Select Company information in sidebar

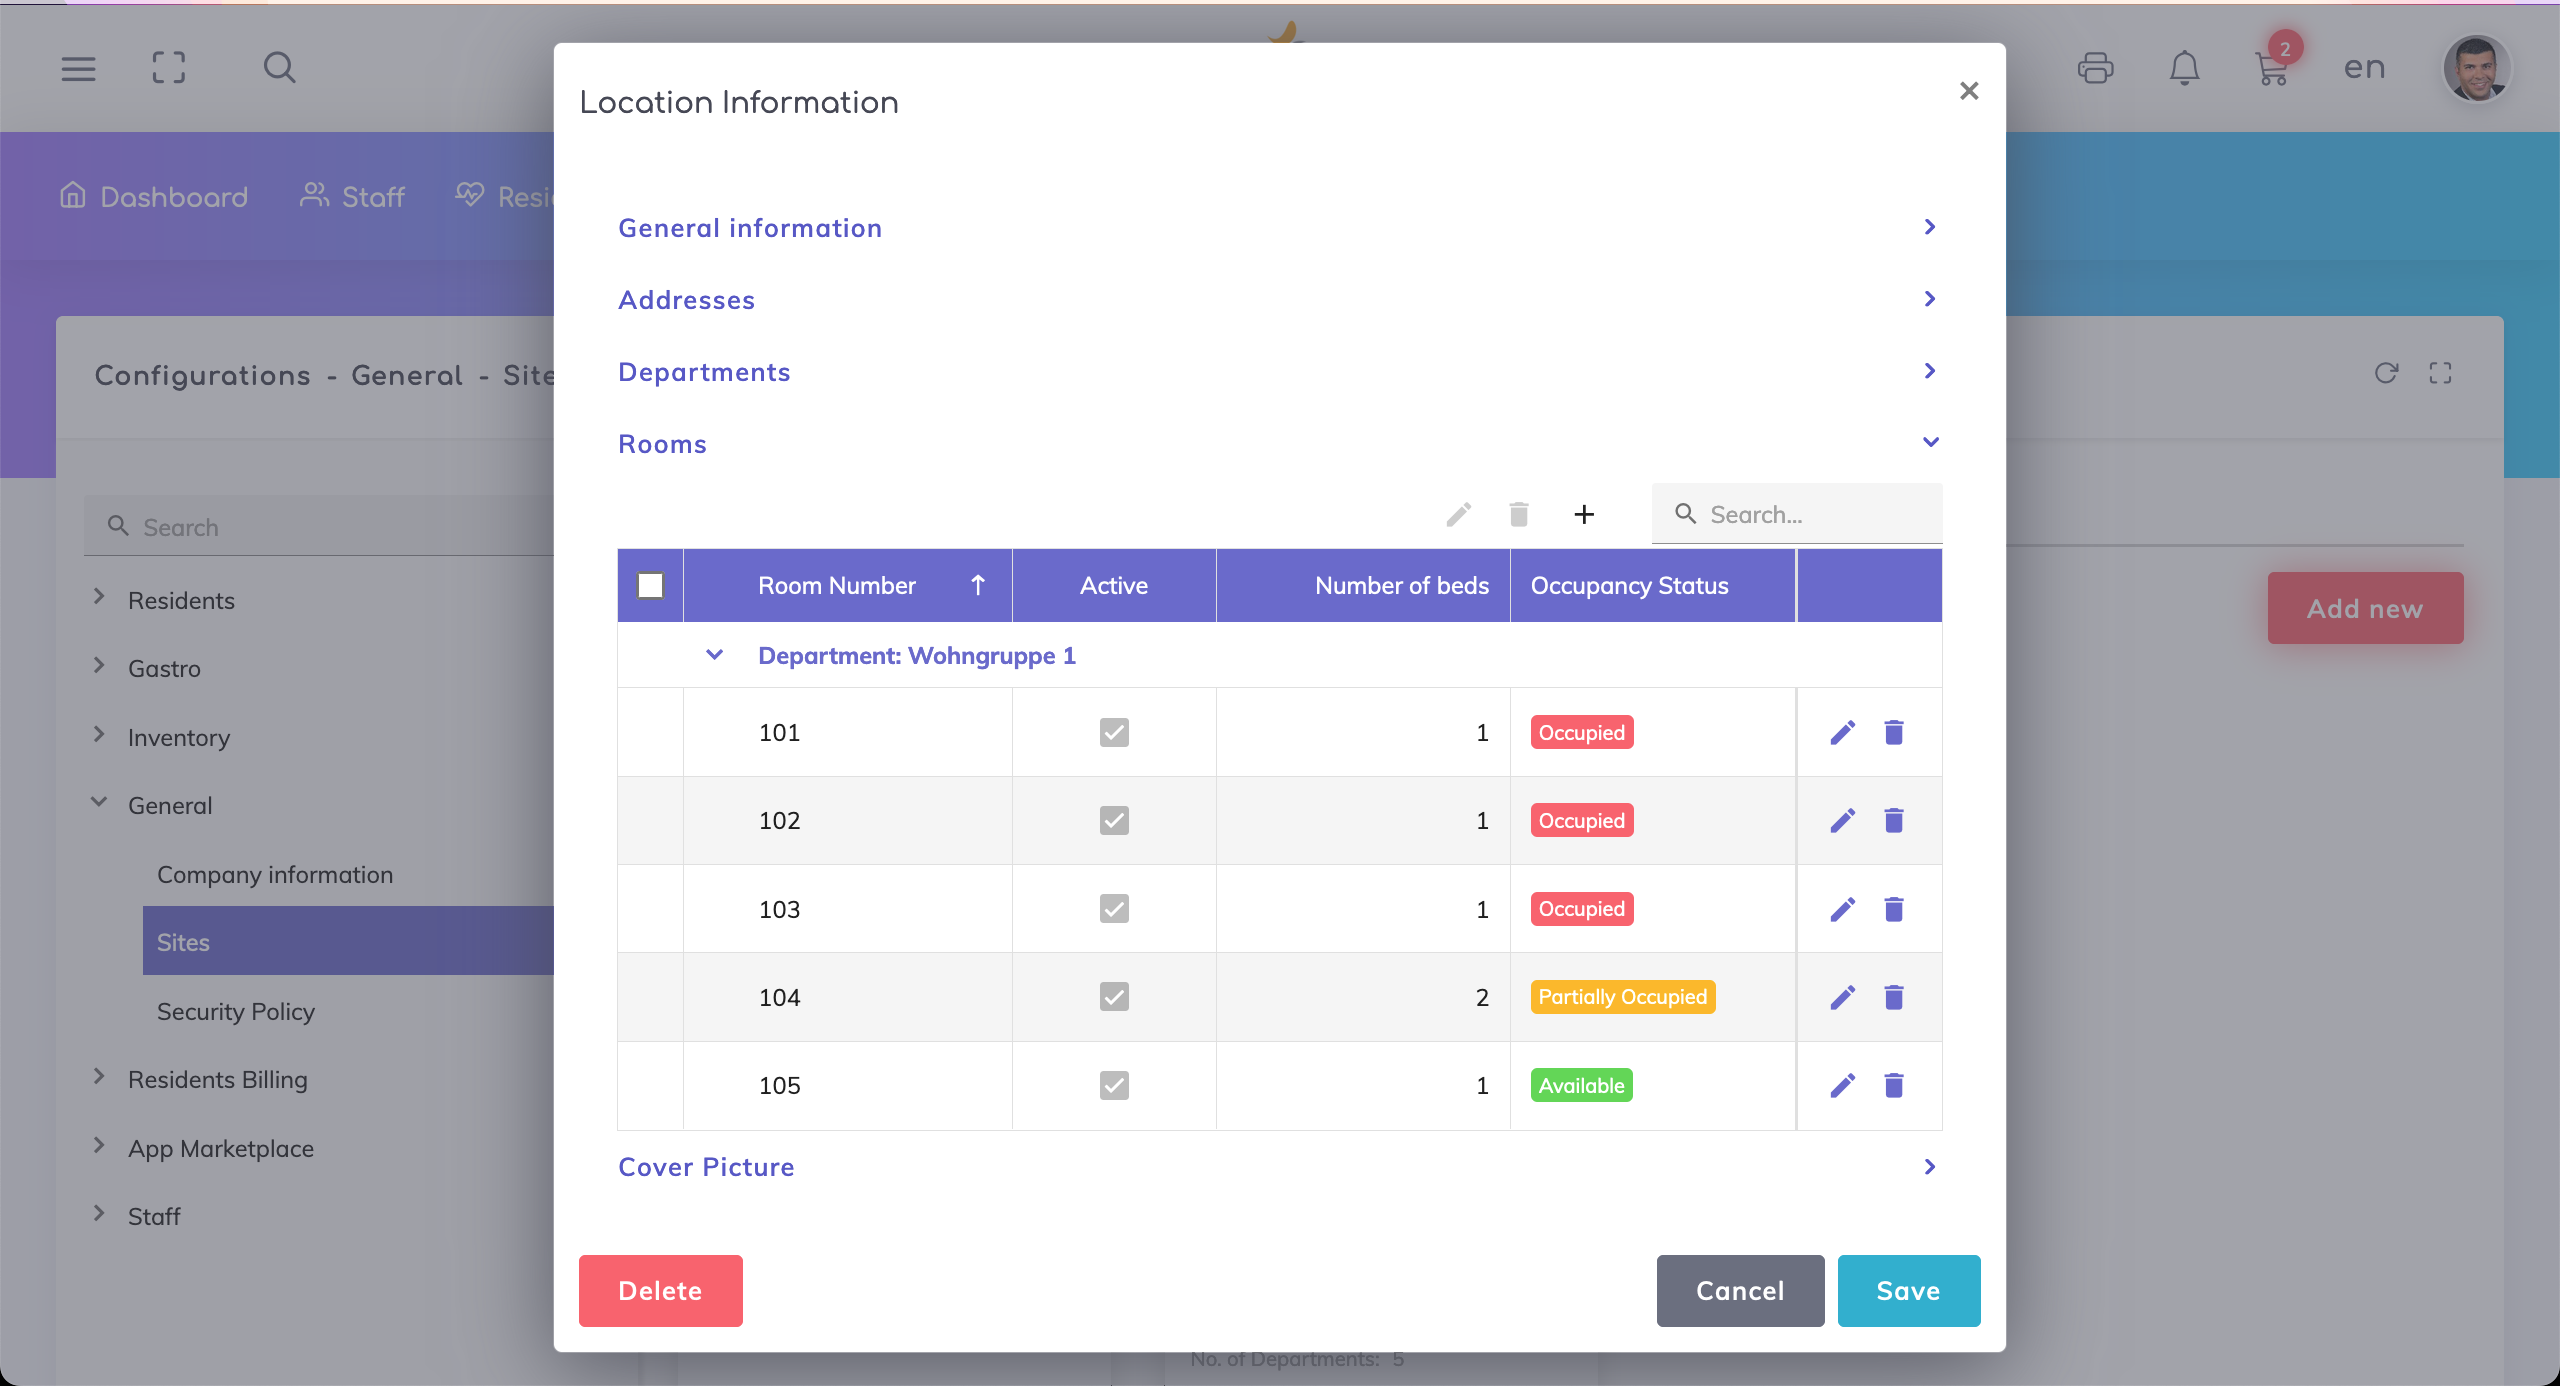[275, 874]
